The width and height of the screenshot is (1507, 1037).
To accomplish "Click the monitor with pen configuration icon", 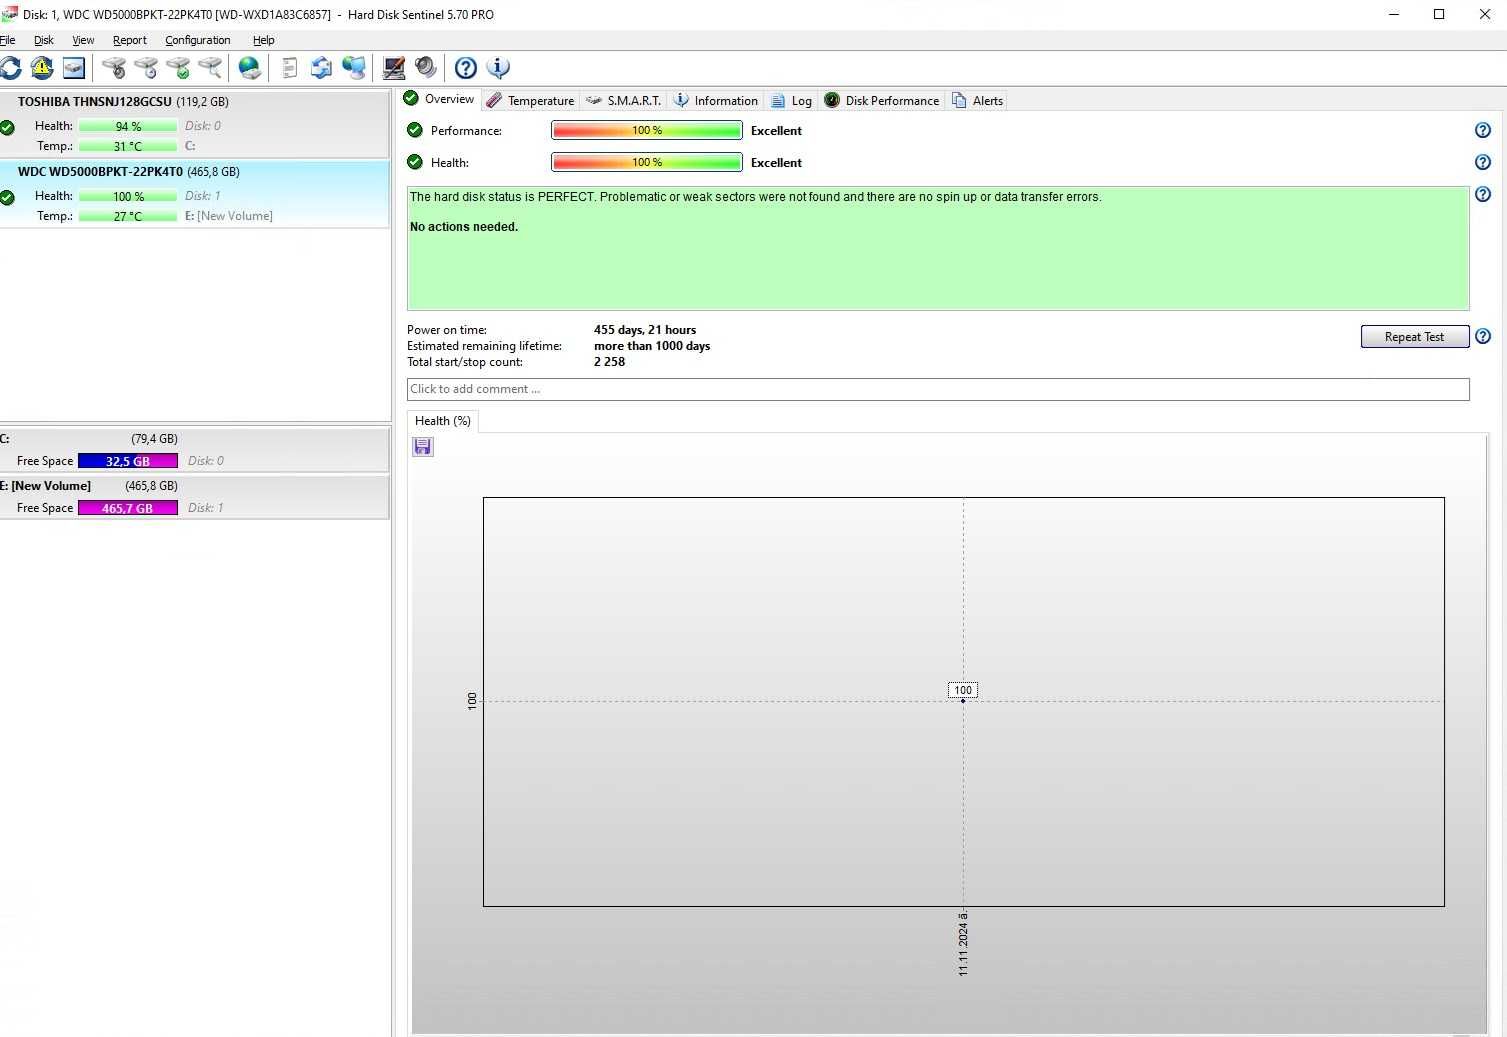I will (394, 67).
